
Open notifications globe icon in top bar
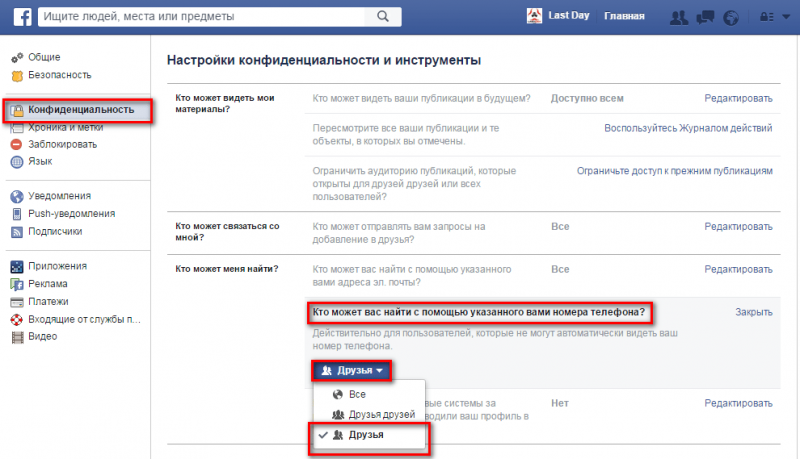(x=731, y=18)
